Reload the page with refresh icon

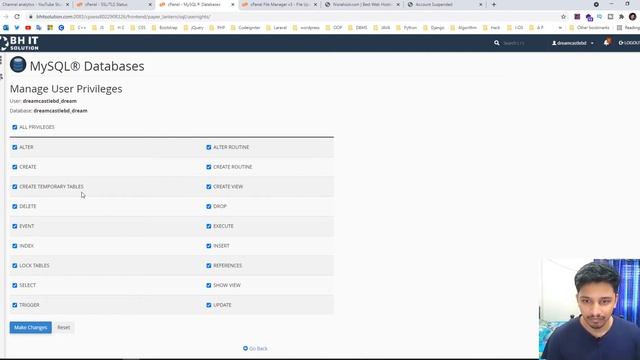[17, 17]
